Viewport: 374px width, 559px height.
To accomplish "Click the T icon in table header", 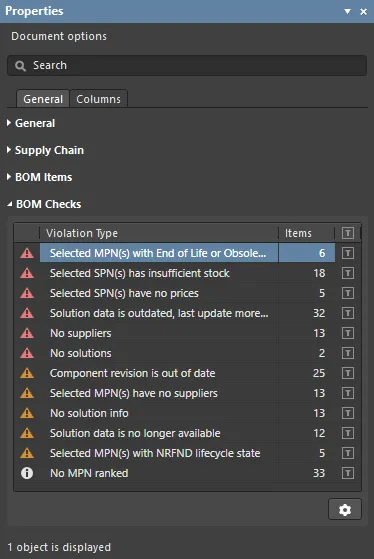I will tap(348, 233).
